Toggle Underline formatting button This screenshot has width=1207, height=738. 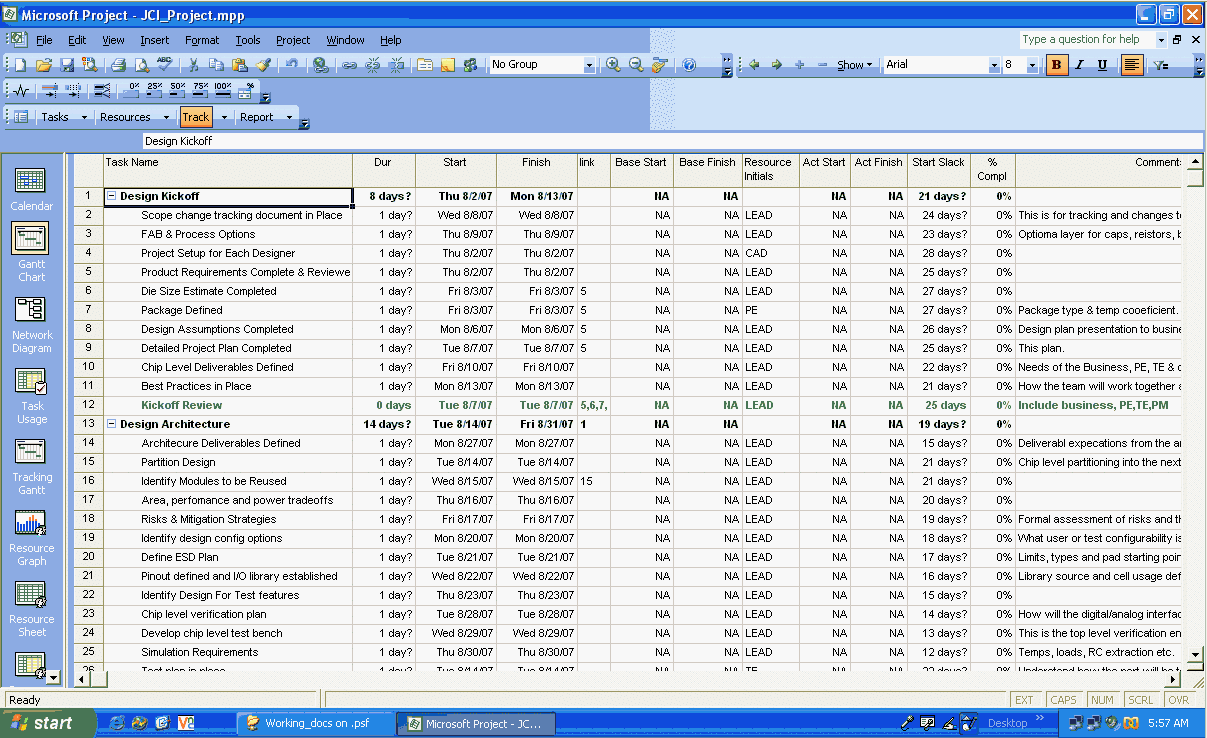coord(1102,65)
